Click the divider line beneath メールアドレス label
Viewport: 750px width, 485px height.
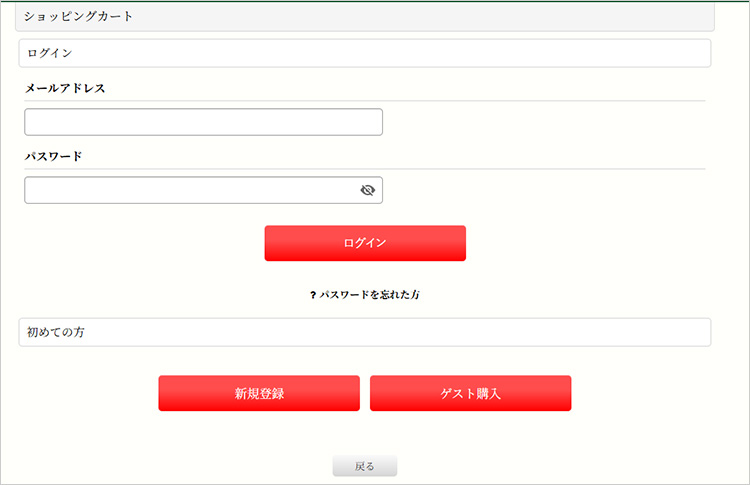tap(365, 101)
